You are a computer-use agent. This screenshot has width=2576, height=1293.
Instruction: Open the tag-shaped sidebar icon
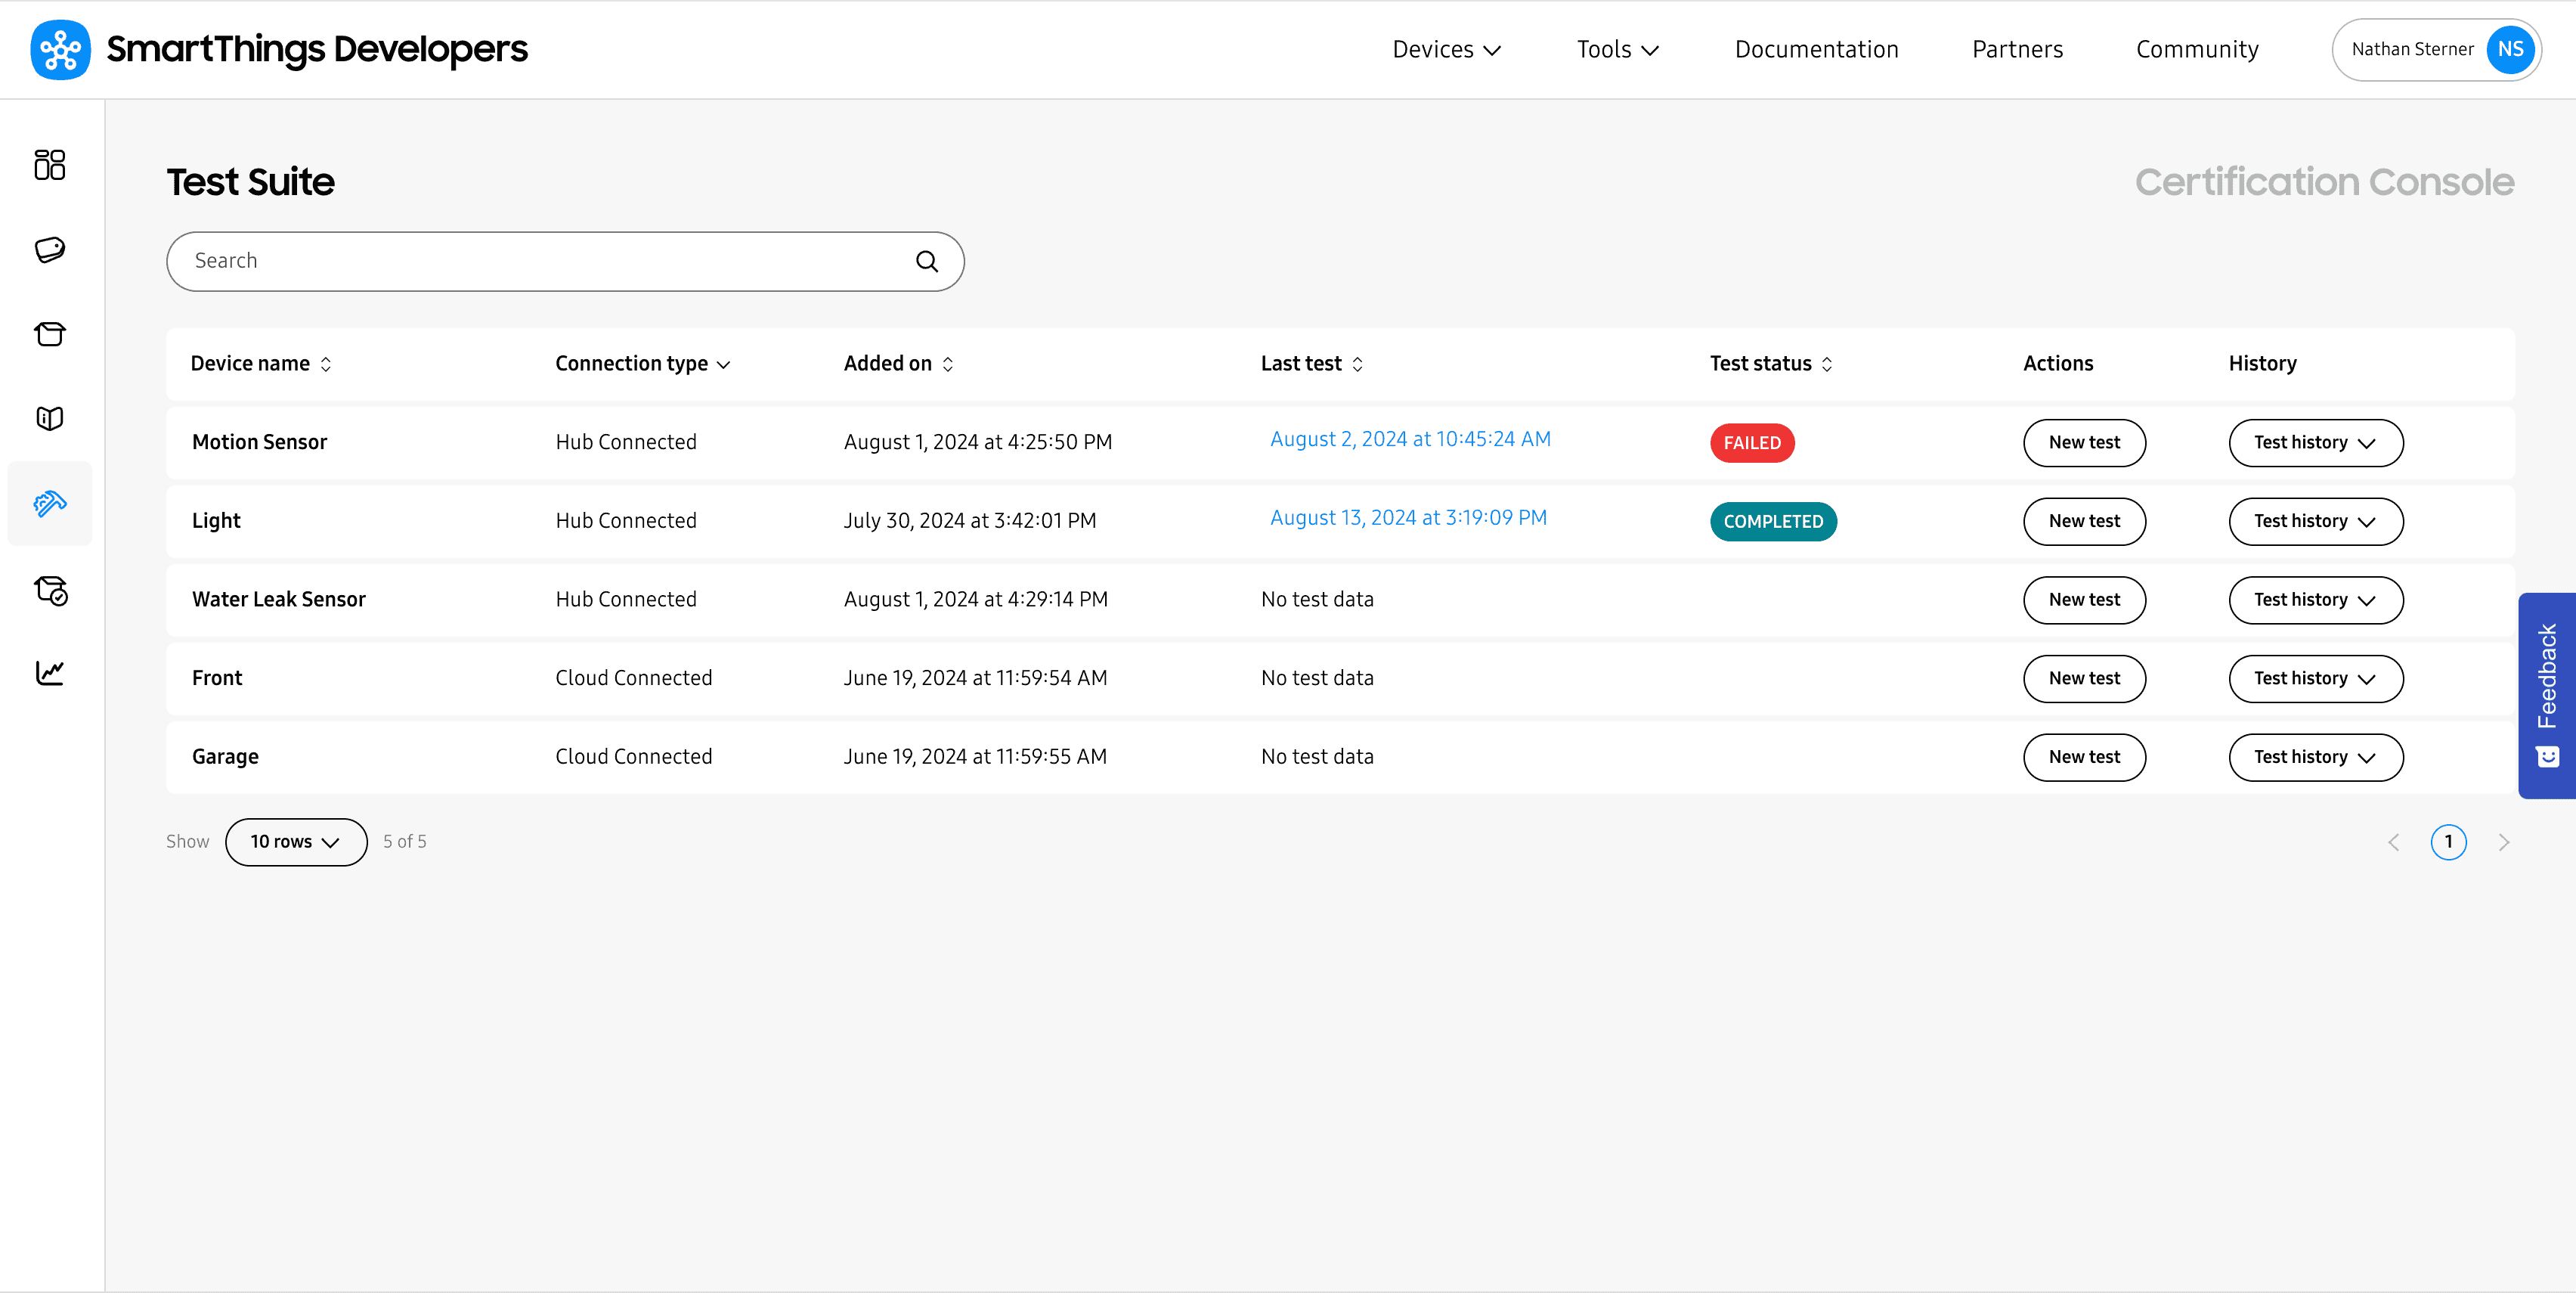(x=50, y=249)
